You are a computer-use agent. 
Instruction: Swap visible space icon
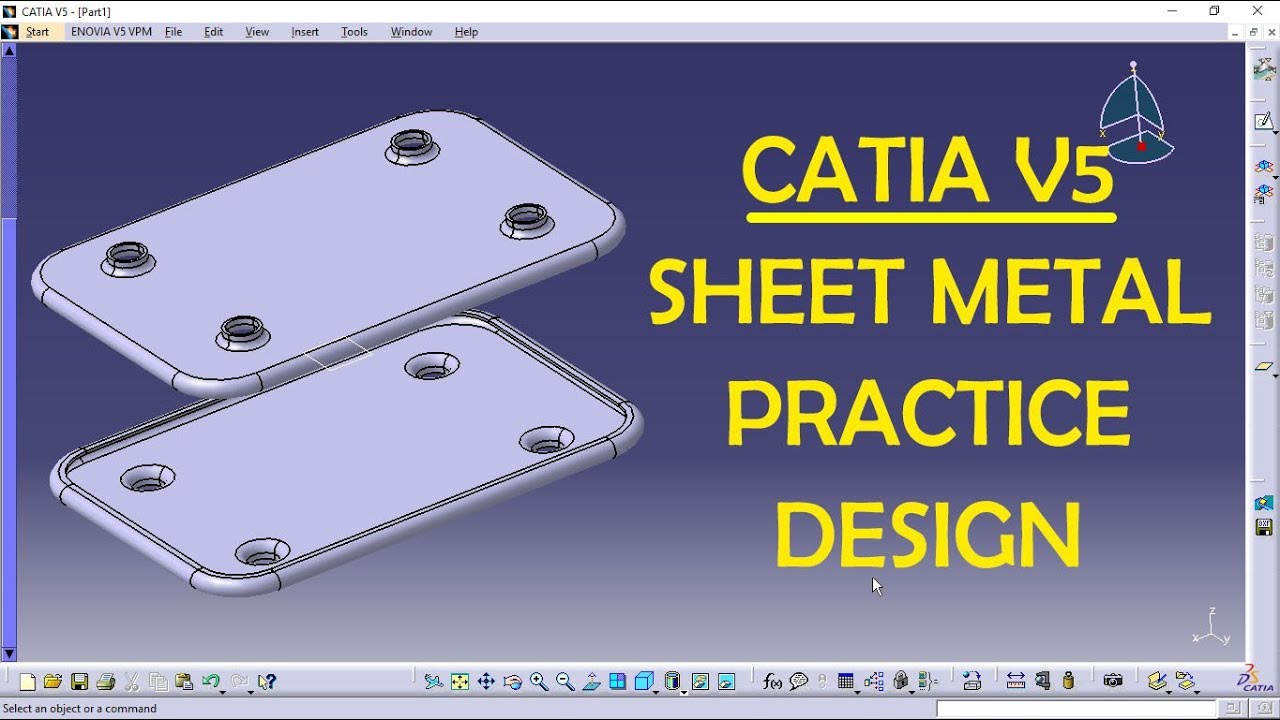(x=727, y=682)
